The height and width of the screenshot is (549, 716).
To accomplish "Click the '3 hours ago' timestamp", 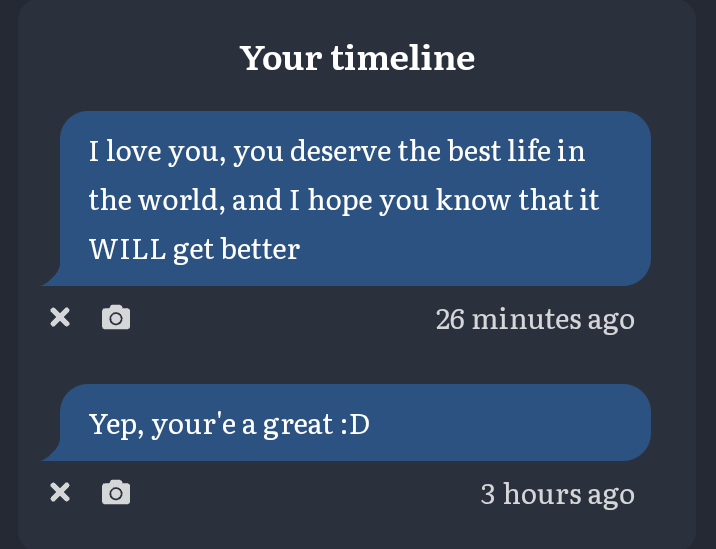I will pos(558,494).
